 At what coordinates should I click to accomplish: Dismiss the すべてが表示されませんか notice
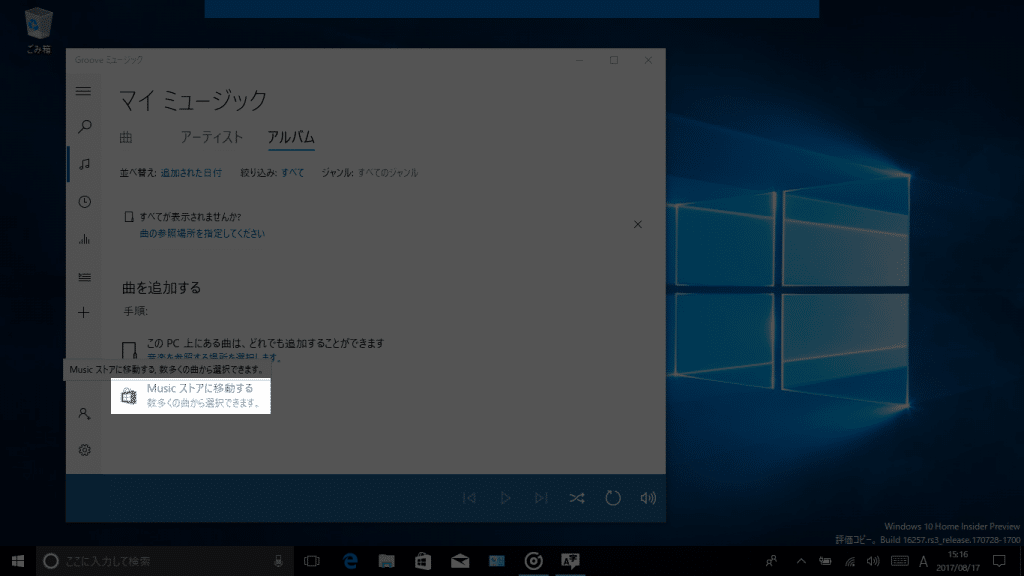pyautogui.click(x=637, y=225)
